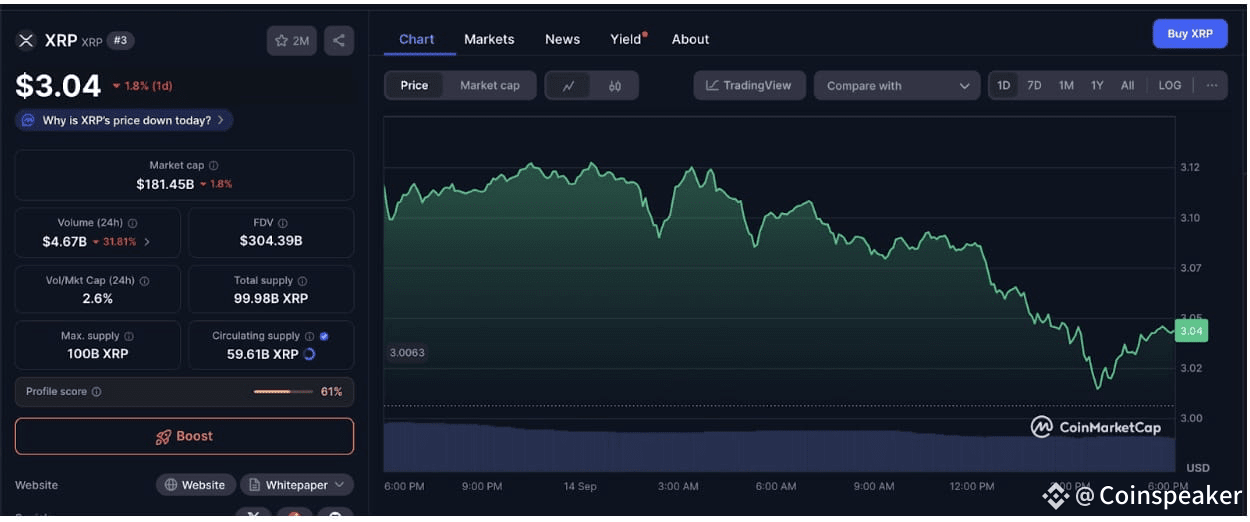Image resolution: width=1250 pixels, height=522 pixels.
Task: Open the three-dot more options icon
Action: [1212, 86]
